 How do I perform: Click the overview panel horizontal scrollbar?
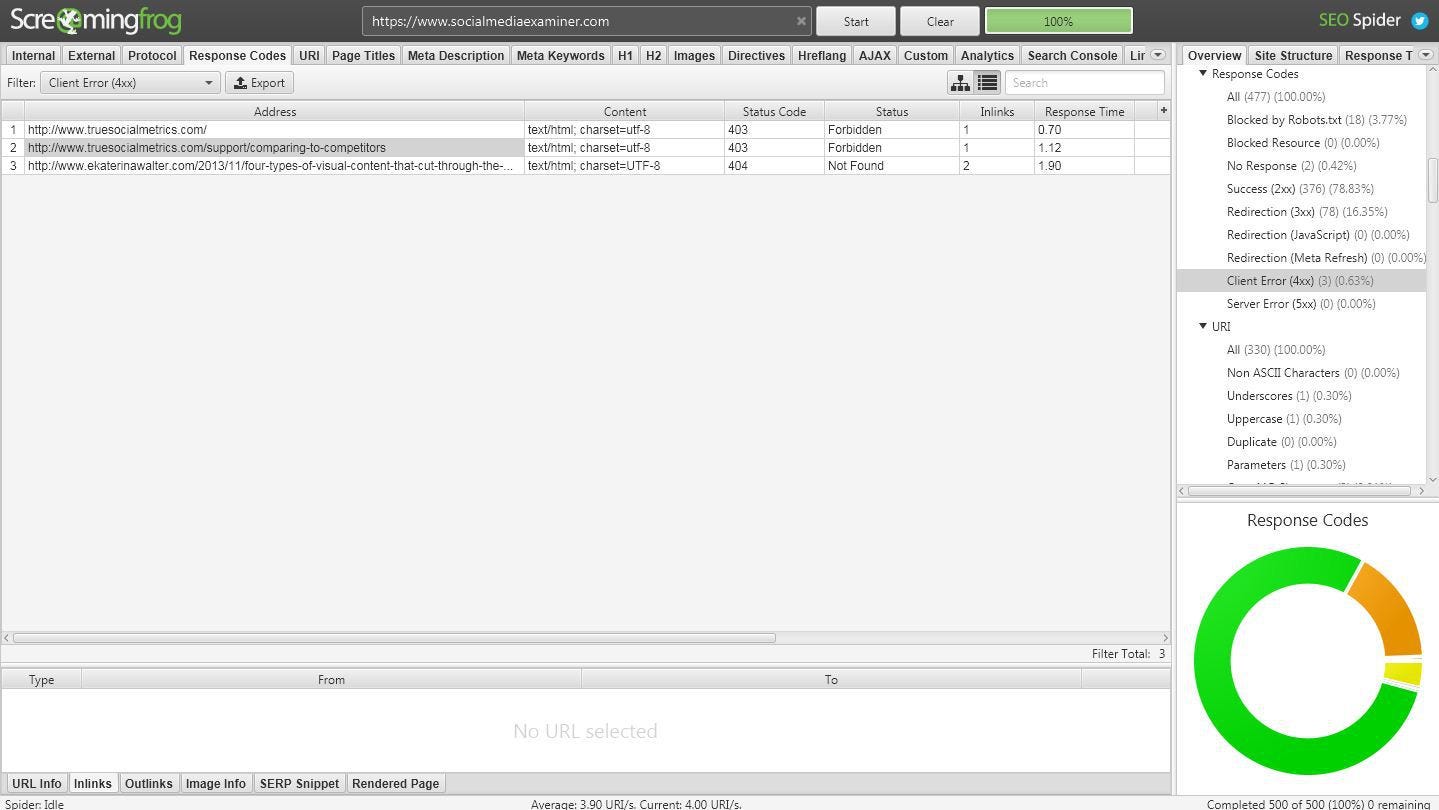pos(1299,491)
